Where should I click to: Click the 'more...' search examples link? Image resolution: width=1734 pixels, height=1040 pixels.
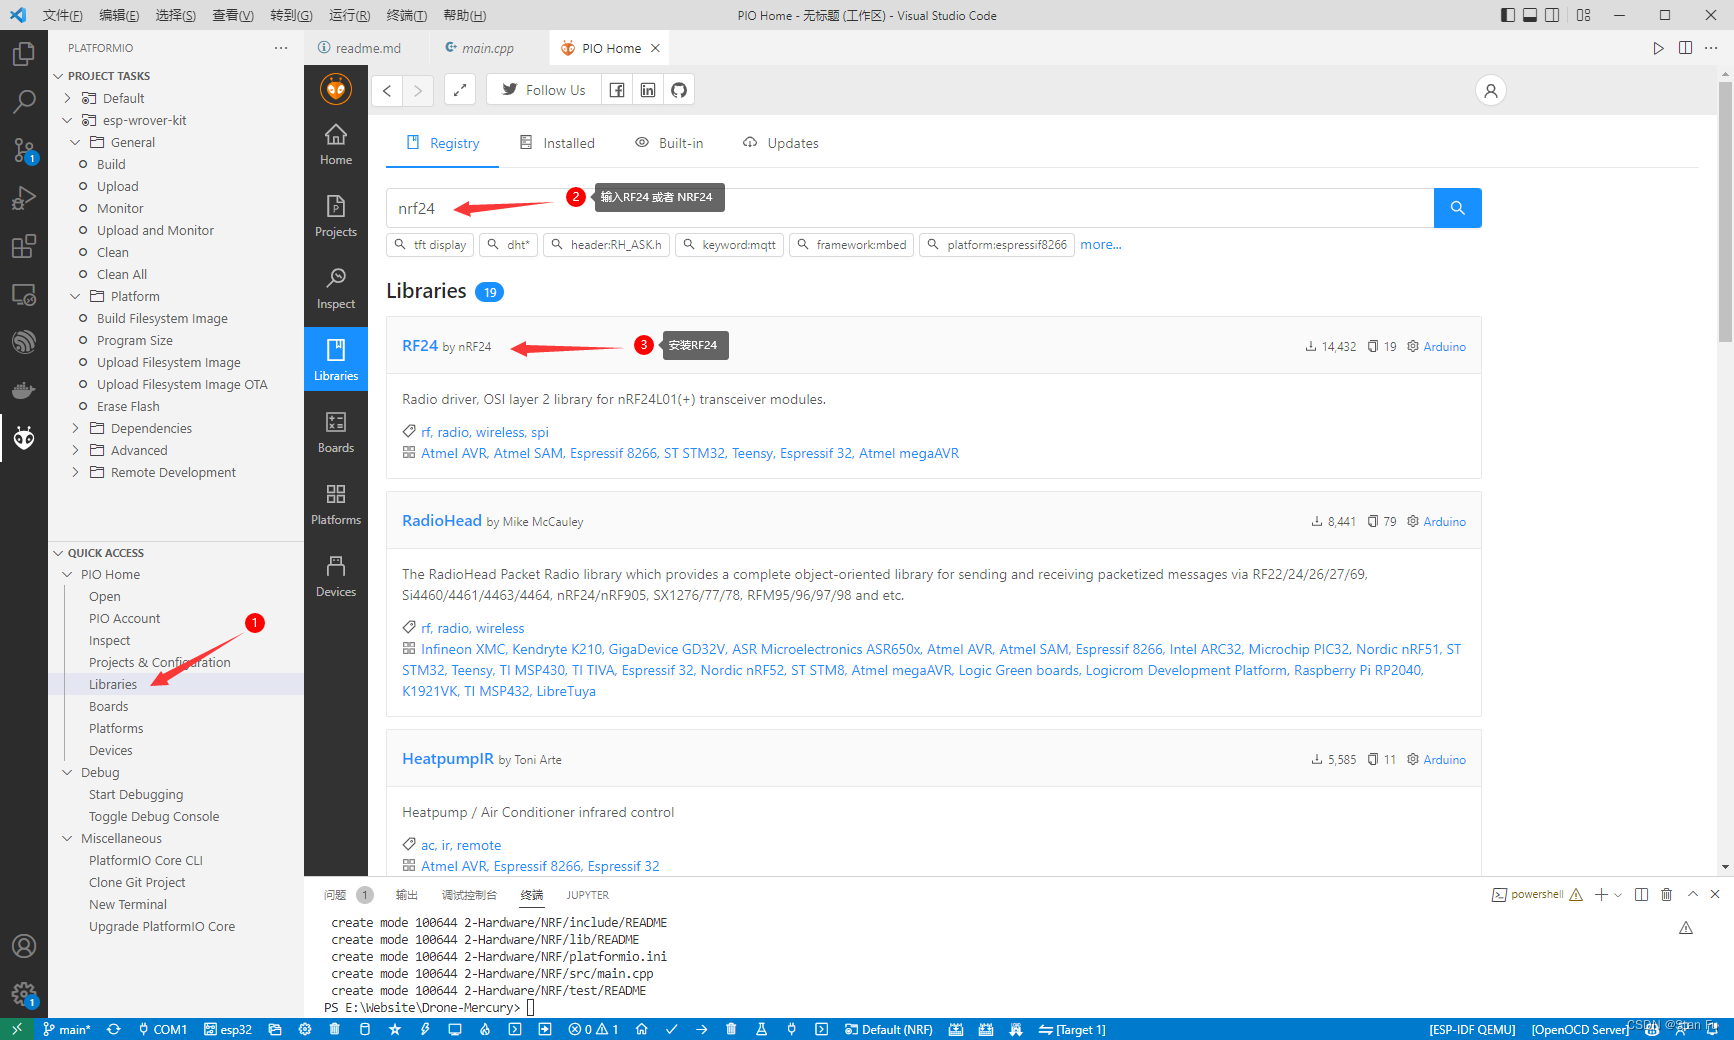1101,244
